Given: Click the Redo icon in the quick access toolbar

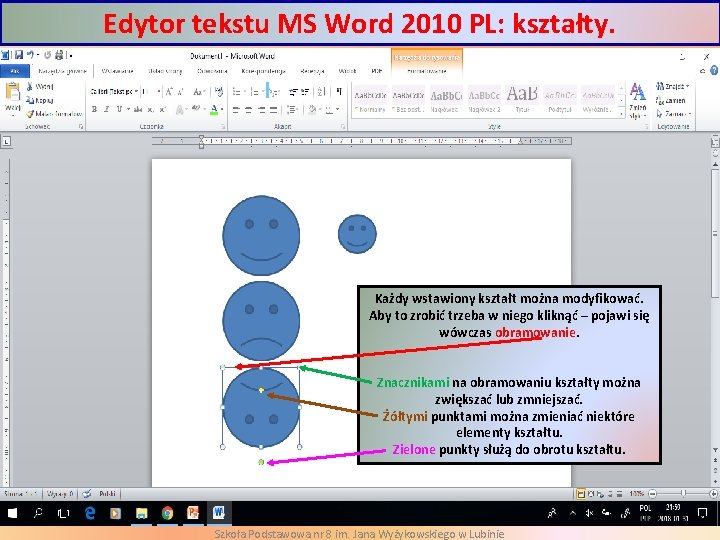Looking at the screenshot, I should point(47,55).
